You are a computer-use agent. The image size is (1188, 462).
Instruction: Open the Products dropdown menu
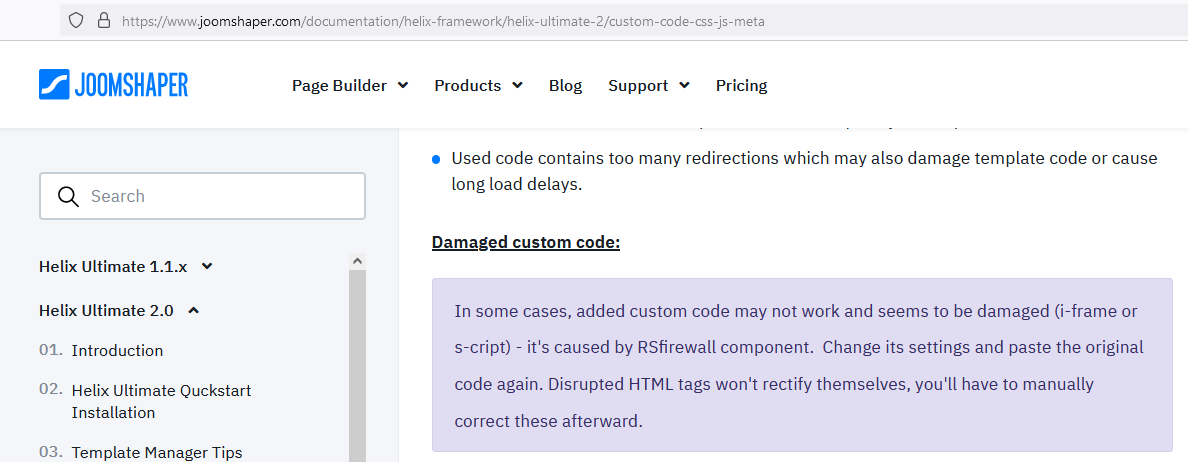(478, 86)
